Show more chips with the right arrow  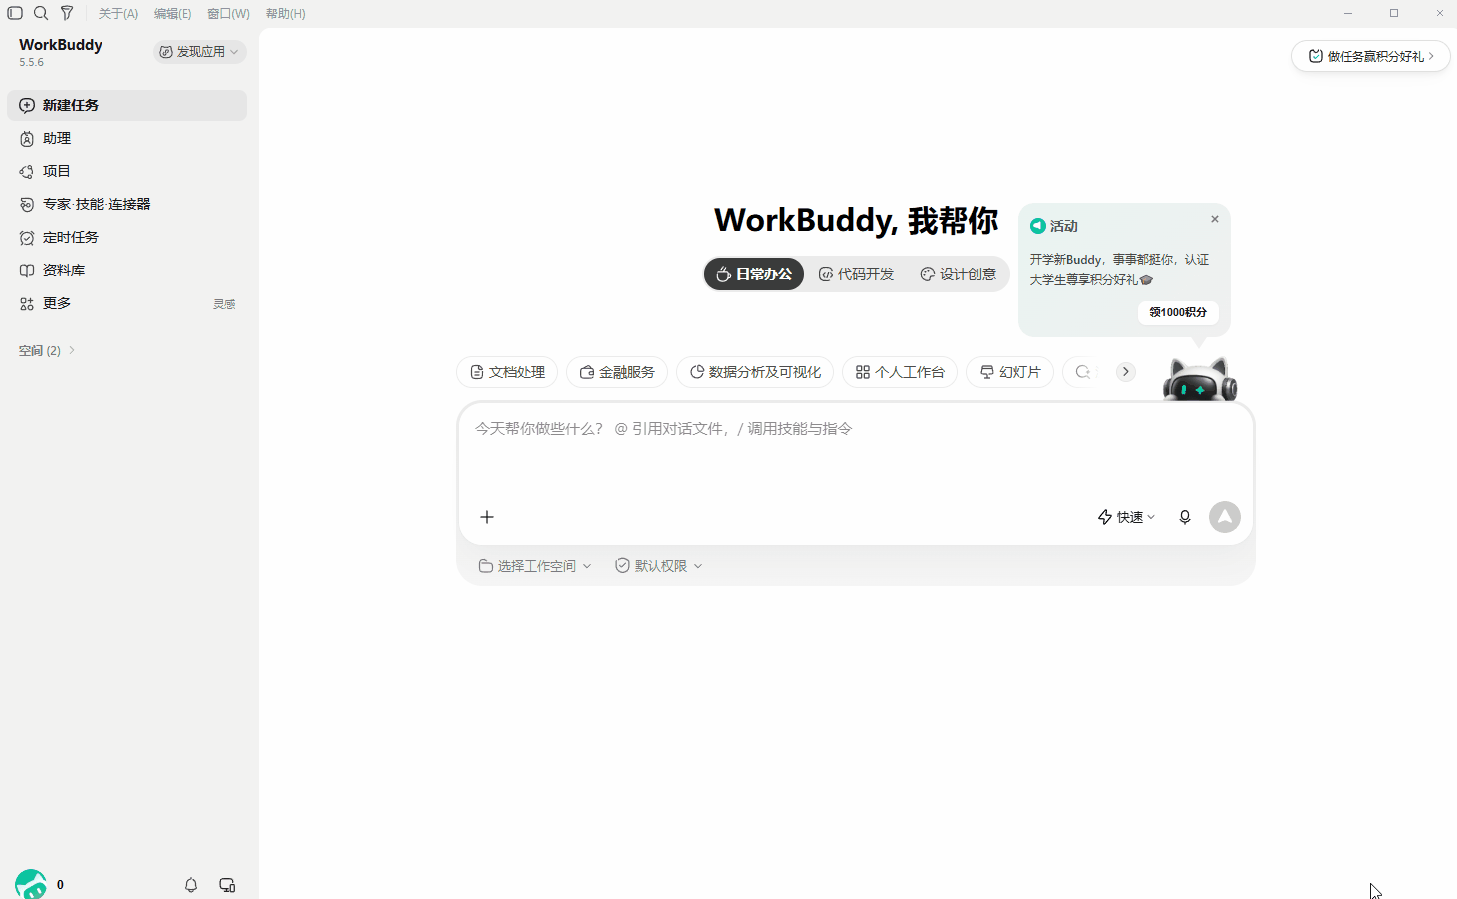pos(1126,372)
